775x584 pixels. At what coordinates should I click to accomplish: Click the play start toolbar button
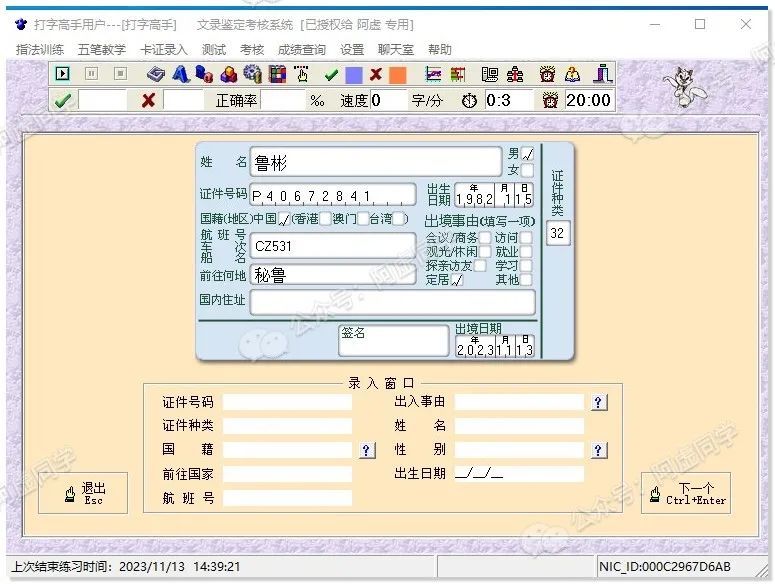pyautogui.click(x=62, y=74)
